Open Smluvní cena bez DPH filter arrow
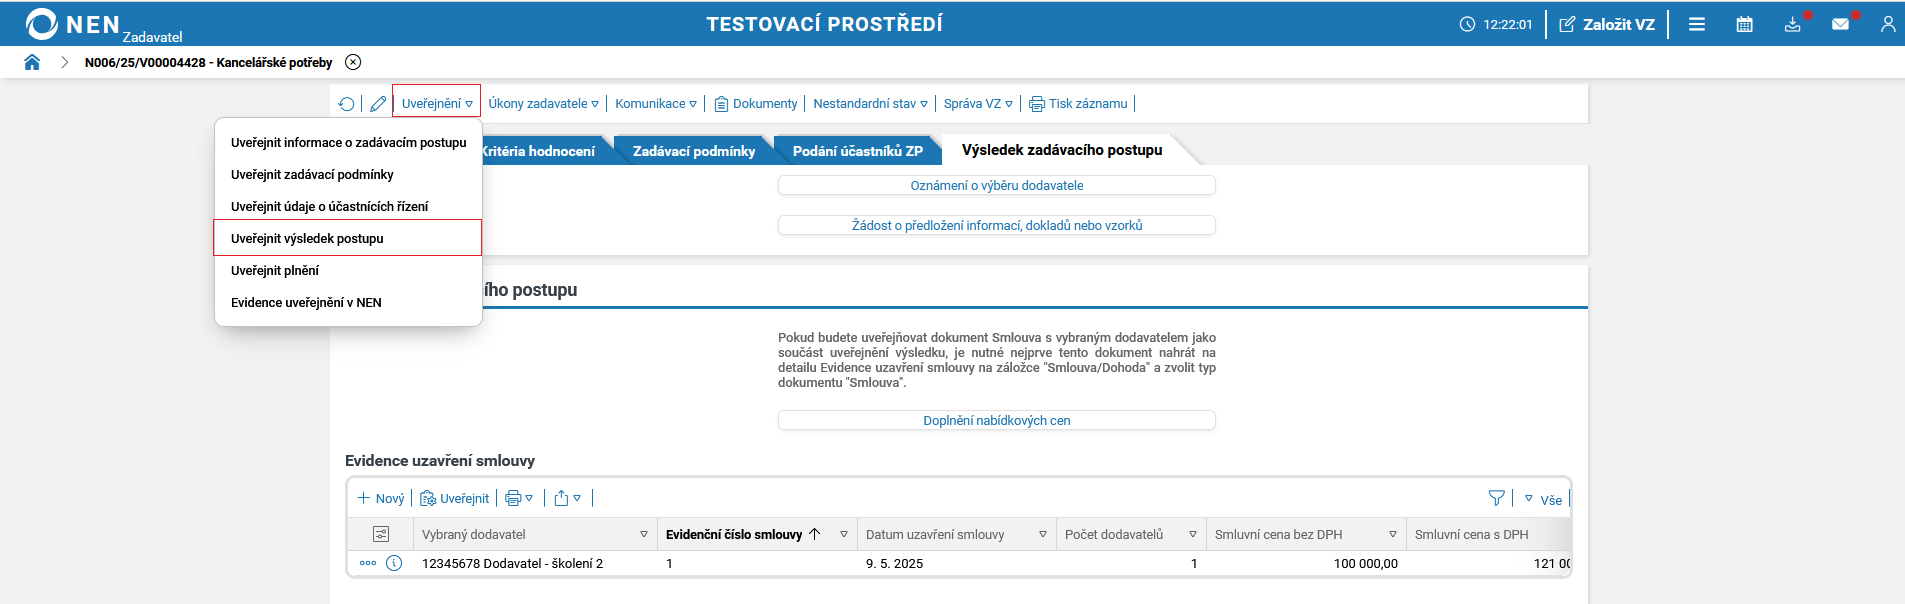This screenshot has width=1905, height=604. coord(1393,534)
